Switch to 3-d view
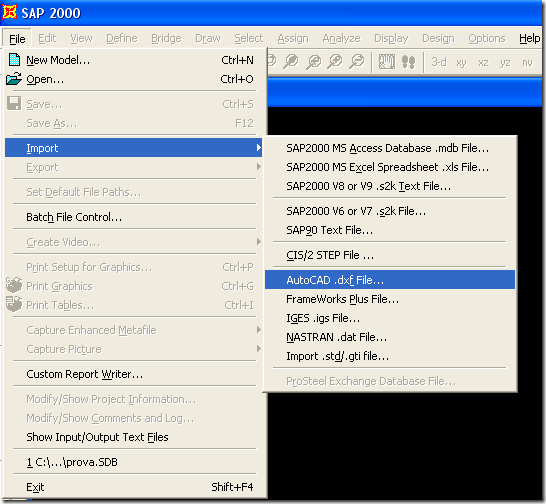Viewport: 546px width, 504px height. click(x=439, y=62)
